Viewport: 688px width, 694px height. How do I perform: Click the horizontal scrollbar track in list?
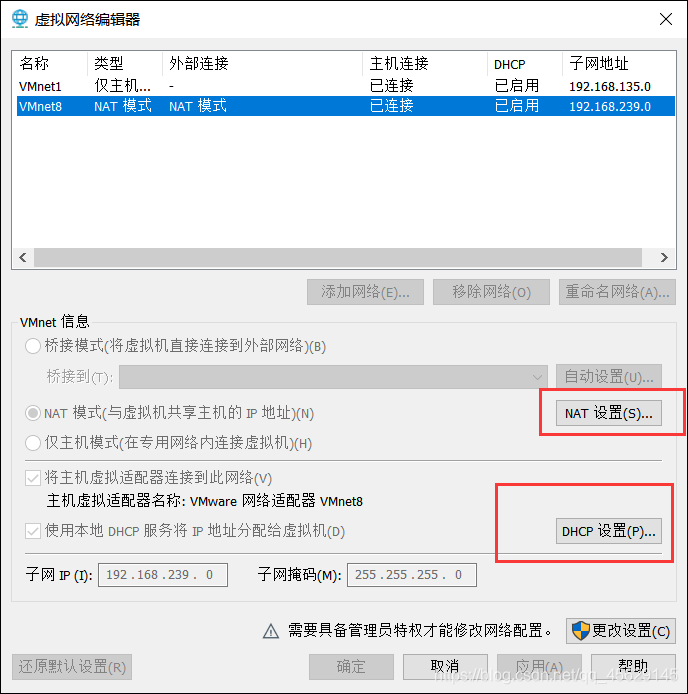[338, 257]
